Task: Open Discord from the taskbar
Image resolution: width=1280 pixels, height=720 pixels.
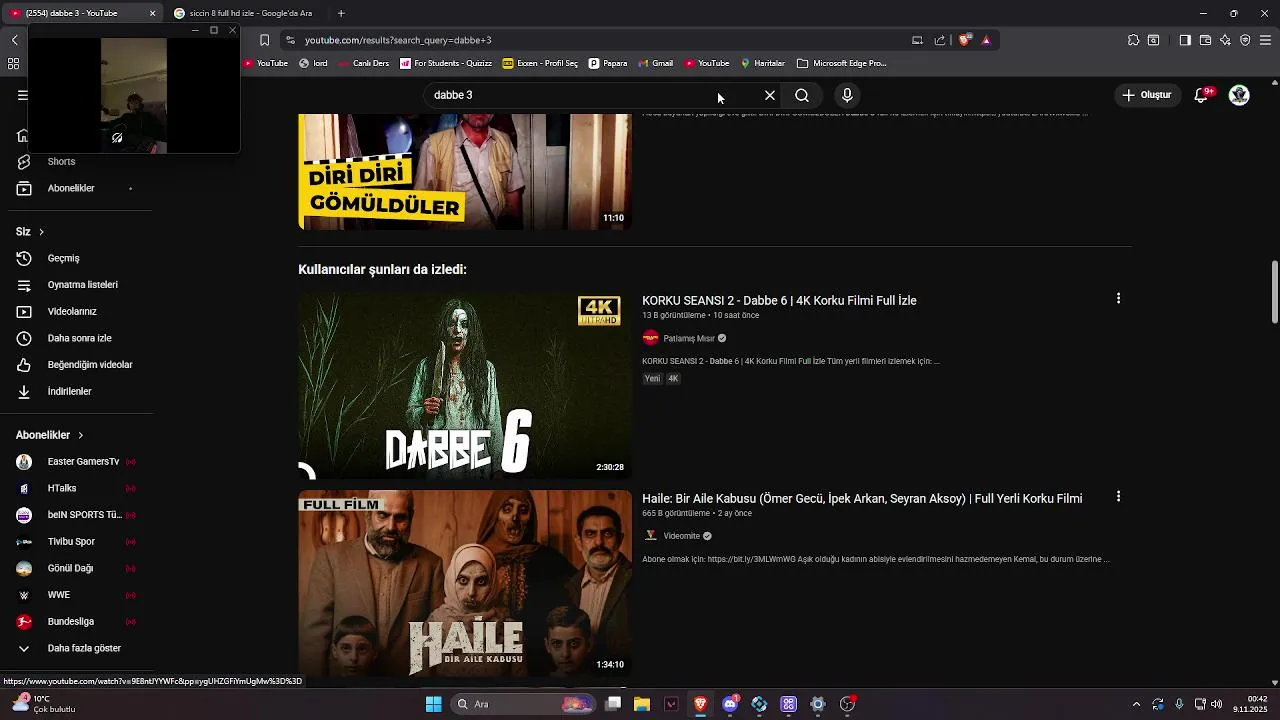Action: point(730,704)
